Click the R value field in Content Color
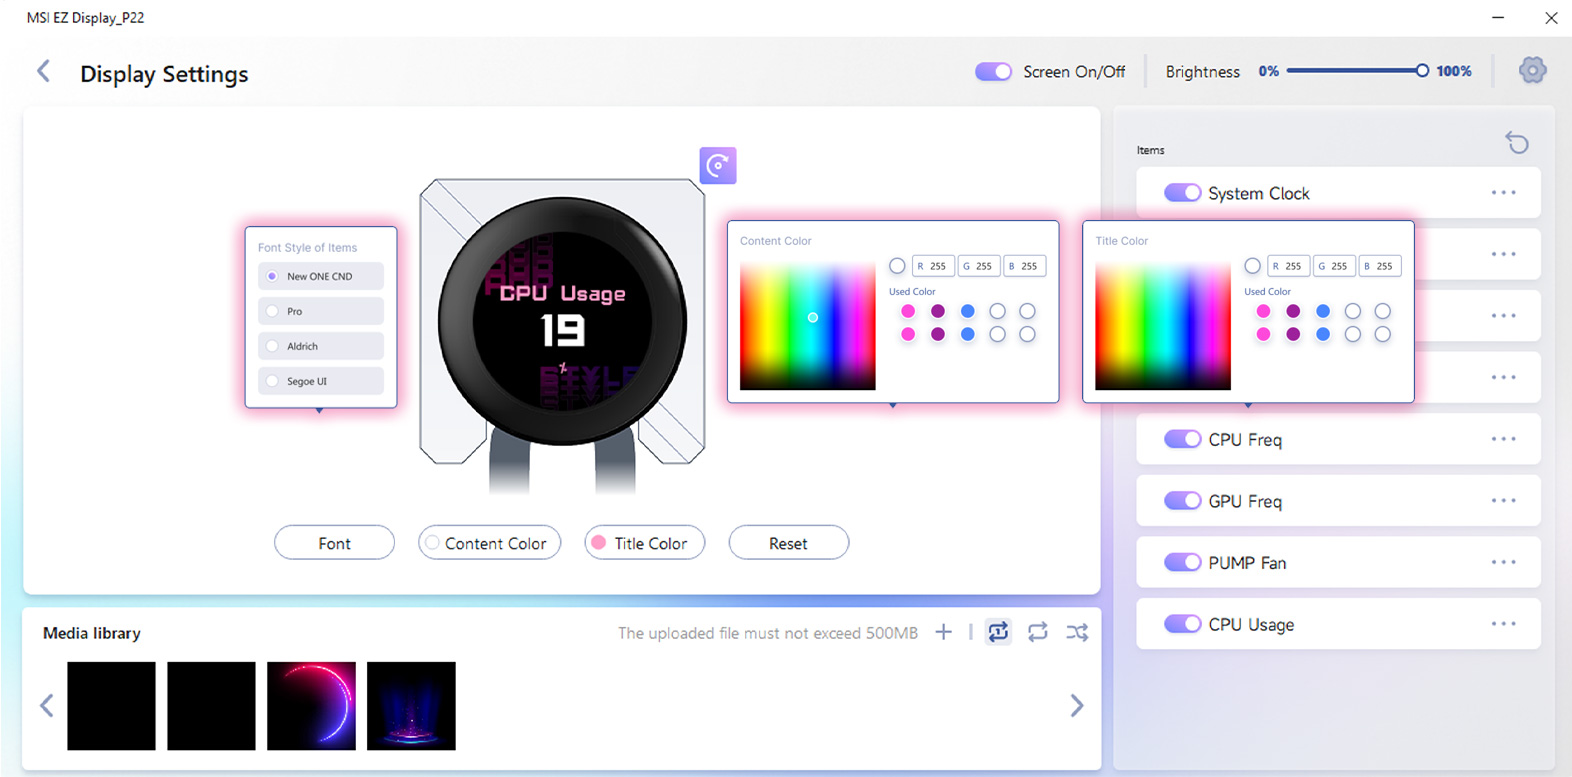This screenshot has width=1572, height=777. (x=933, y=266)
